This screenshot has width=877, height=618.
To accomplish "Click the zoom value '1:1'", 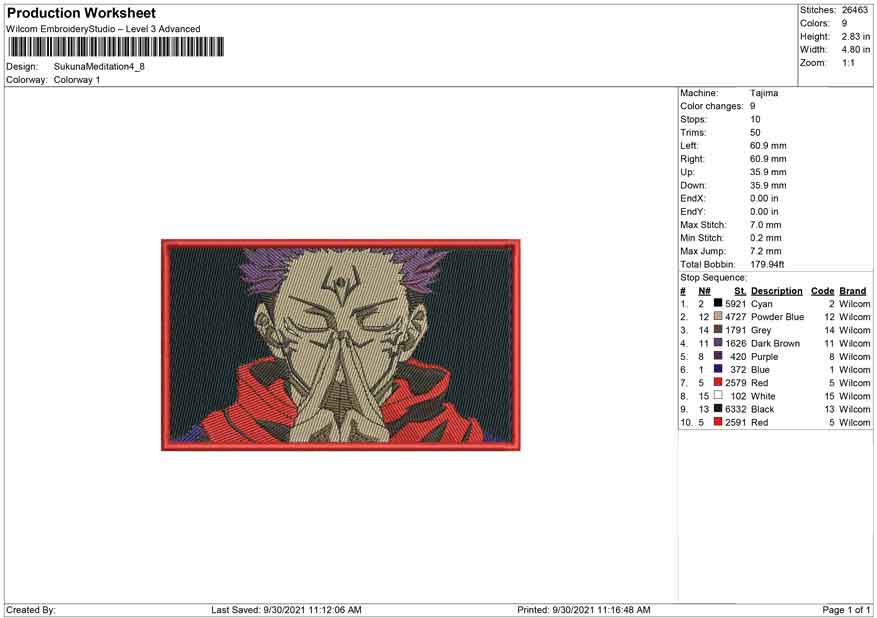I will (848, 63).
